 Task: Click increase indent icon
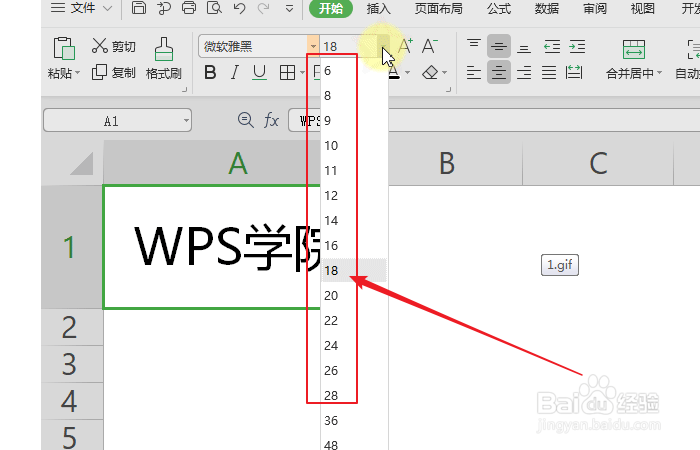point(577,46)
